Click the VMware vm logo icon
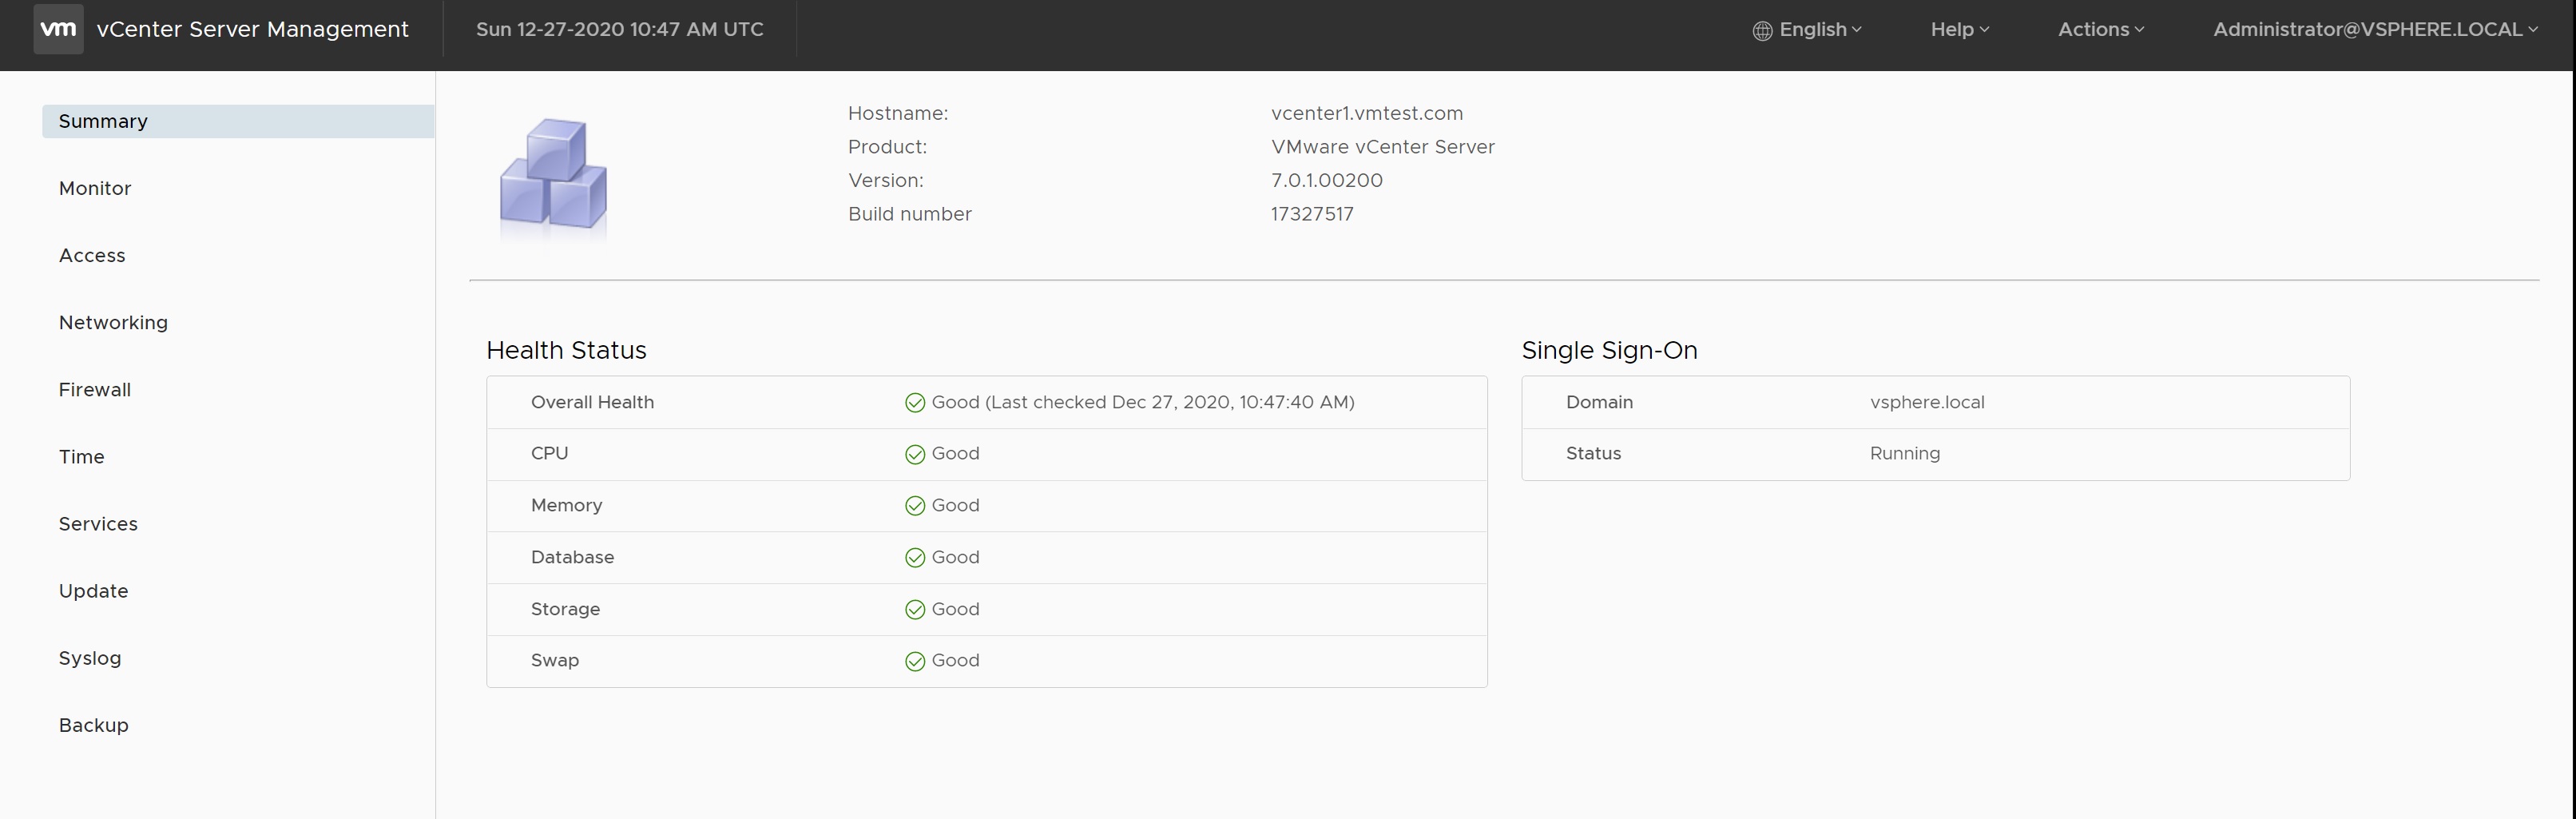This screenshot has width=2576, height=819. [58, 29]
